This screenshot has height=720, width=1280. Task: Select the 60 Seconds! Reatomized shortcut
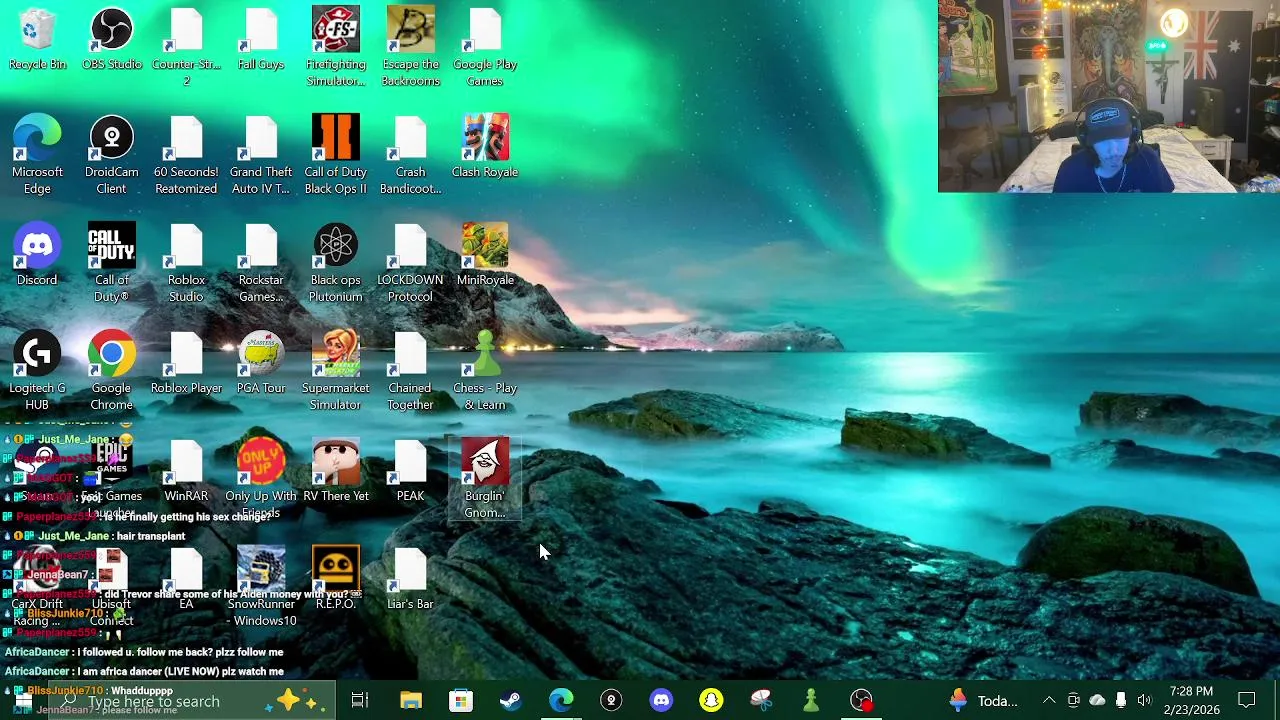click(x=186, y=155)
